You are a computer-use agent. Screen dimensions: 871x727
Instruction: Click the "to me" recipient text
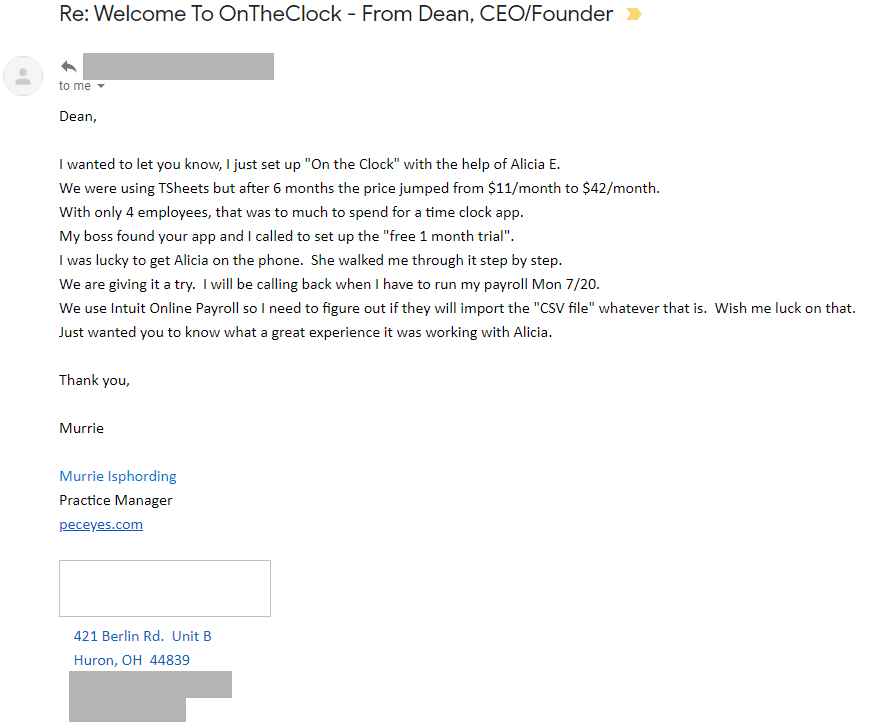[x=75, y=86]
